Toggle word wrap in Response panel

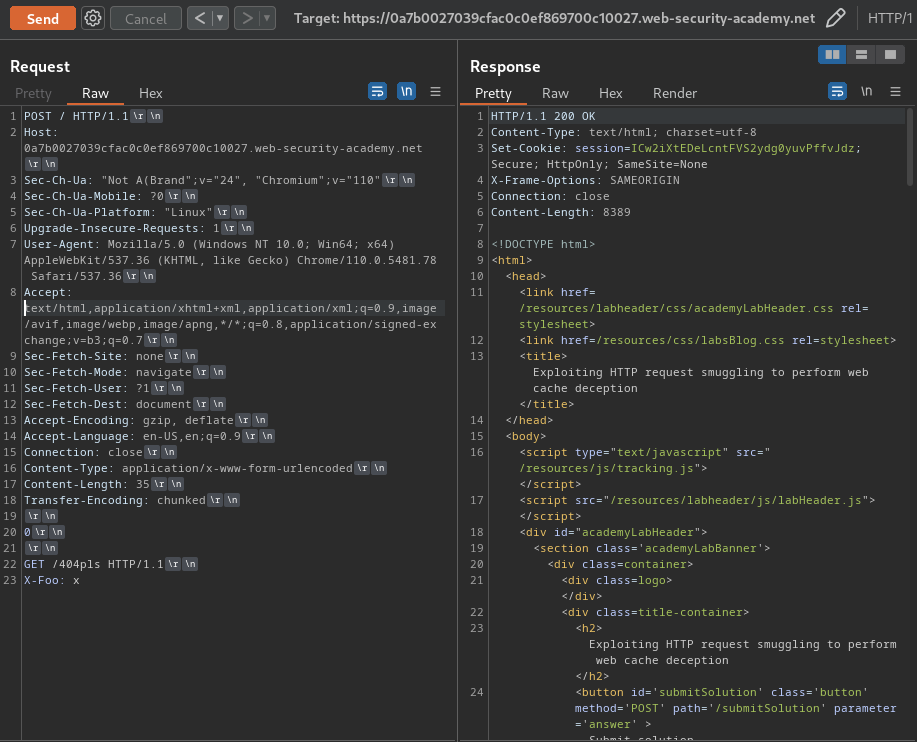coord(837,91)
